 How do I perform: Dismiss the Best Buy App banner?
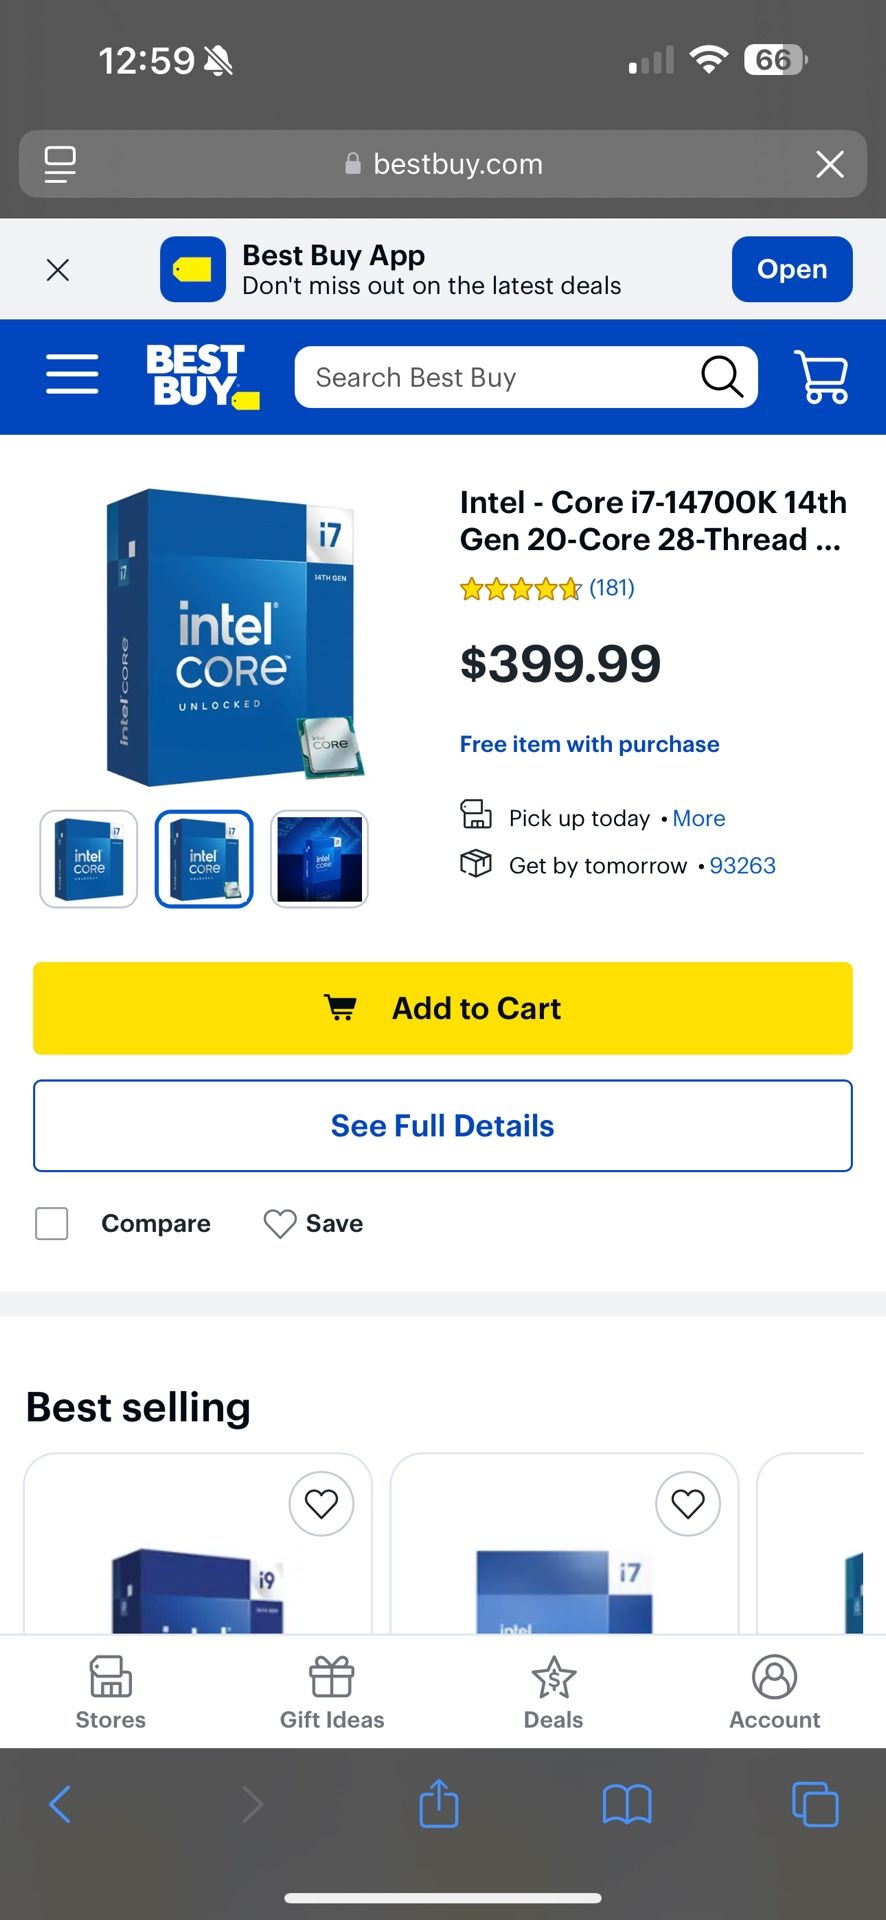(58, 269)
